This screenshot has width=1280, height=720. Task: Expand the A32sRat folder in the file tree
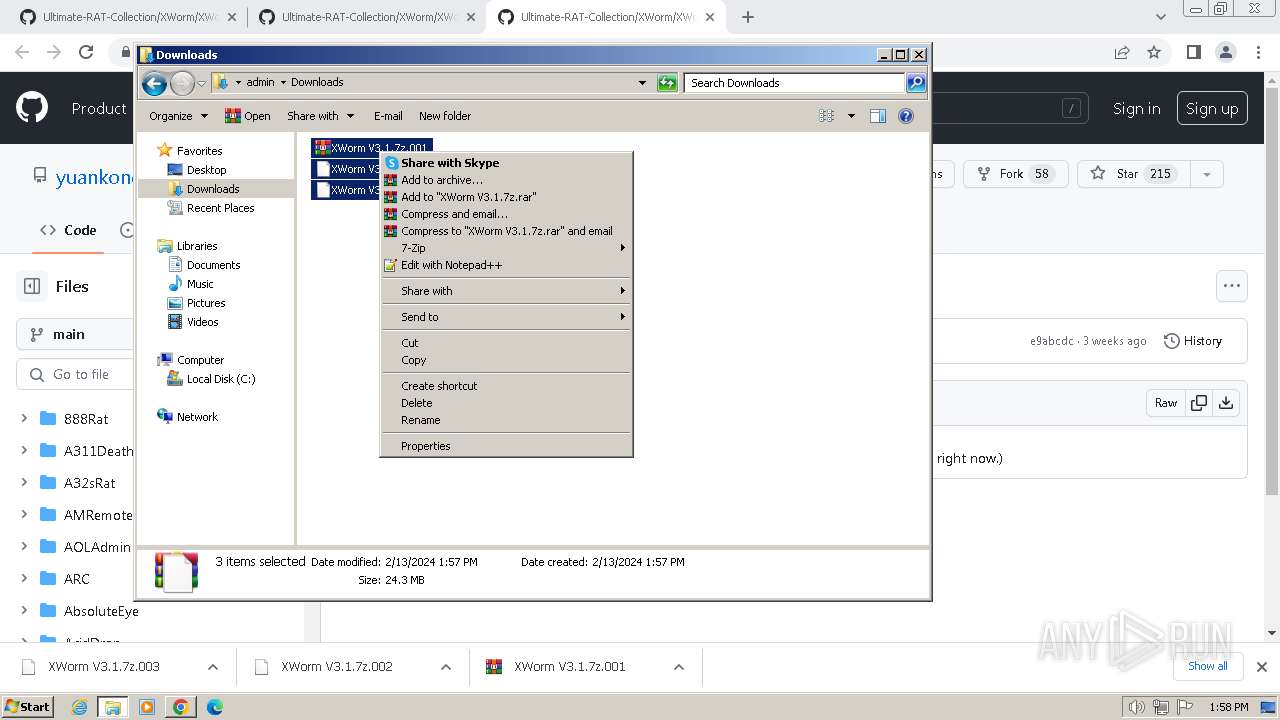(24, 483)
